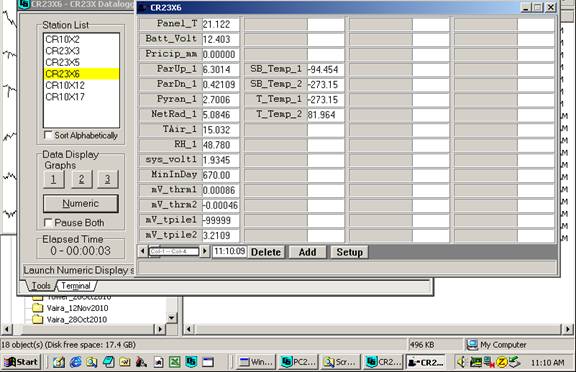This screenshot has height=372, width=576.
Task: Select station CR10X2
Action: pyautogui.click(x=82, y=39)
